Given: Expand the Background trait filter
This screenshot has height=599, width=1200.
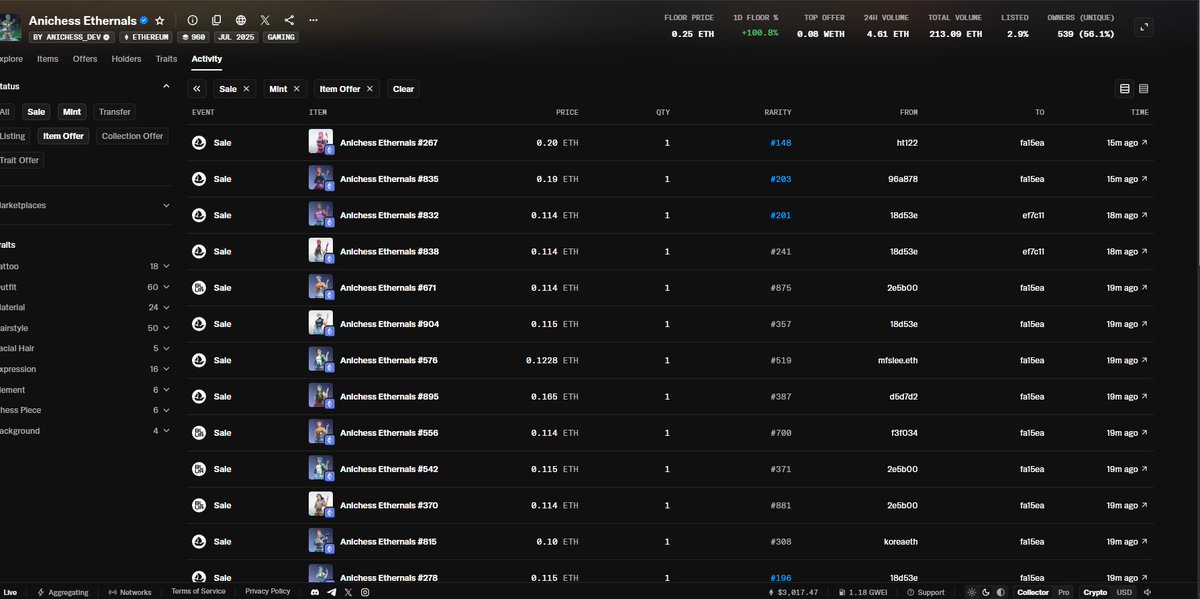Looking at the screenshot, I should (86, 431).
